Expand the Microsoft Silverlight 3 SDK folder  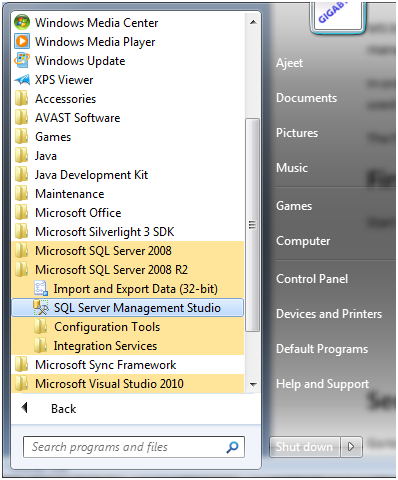pyautogui.click(x=128, y=232)
